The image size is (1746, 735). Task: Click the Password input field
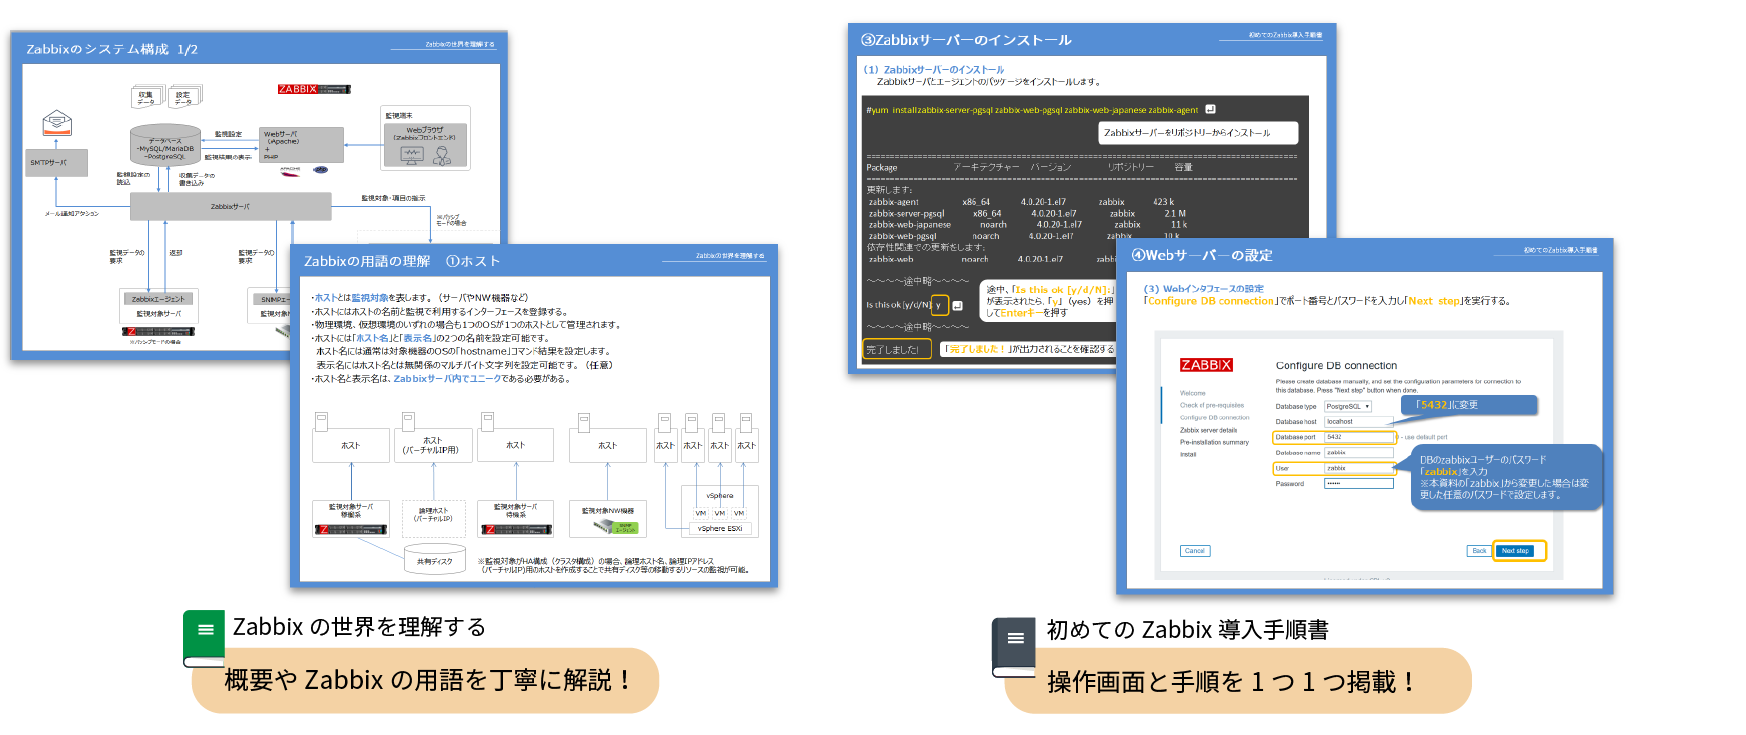pyautogui.click(x=1359, y=484)
